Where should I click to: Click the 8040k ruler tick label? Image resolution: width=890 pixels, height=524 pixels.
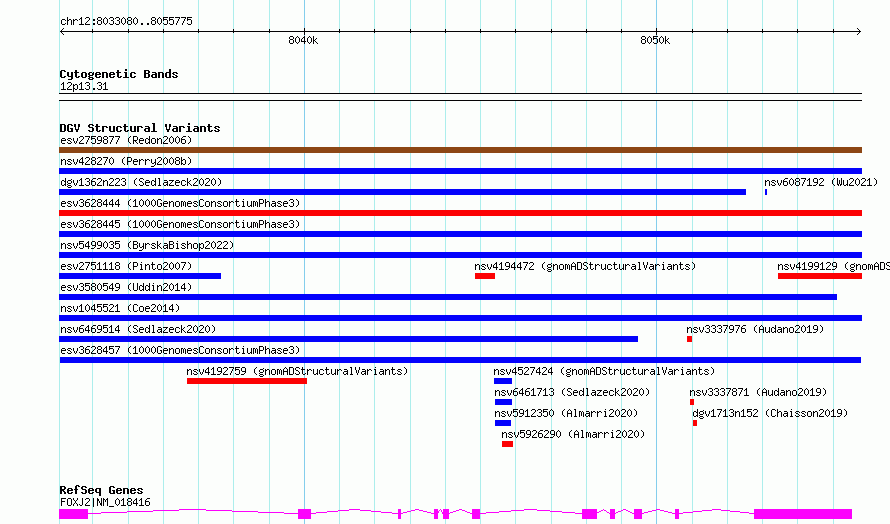tap(303, 40)
